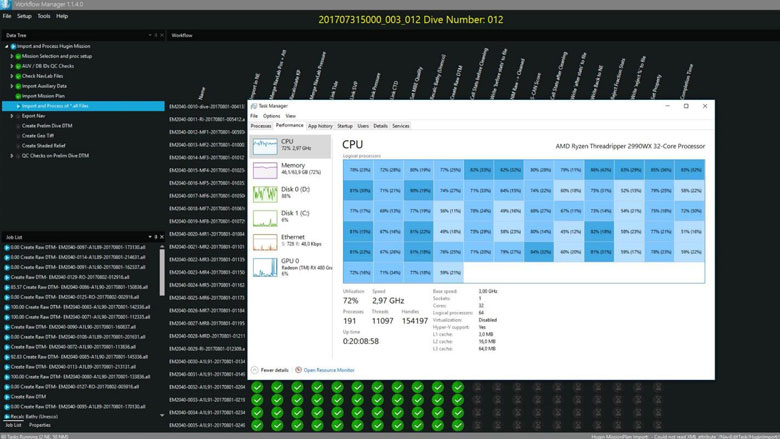The height and width of the screenshot is (439, 780).
Task: Click the Create Geo Tiff step checkbox
Action: pos(17,135)
